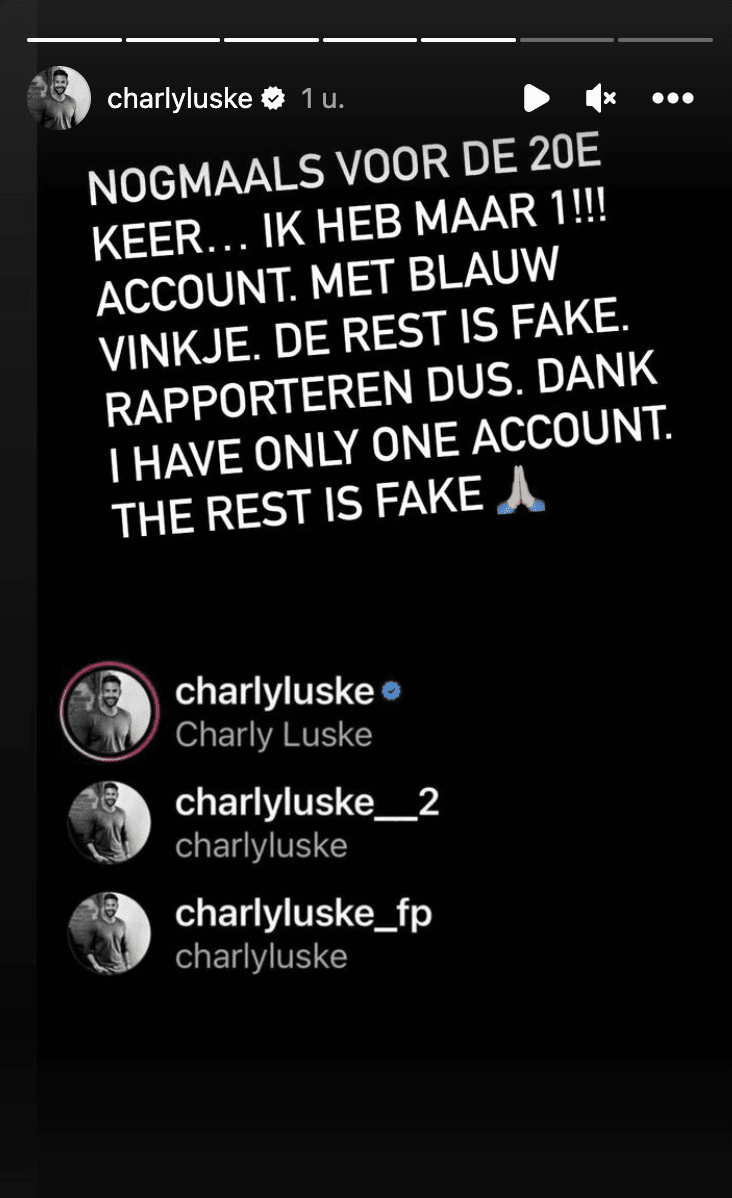Image resolution: width=732 pixels, height=1198 pixels.
Task: Skip to last story progress segment
Action: [x=666, y=40]
